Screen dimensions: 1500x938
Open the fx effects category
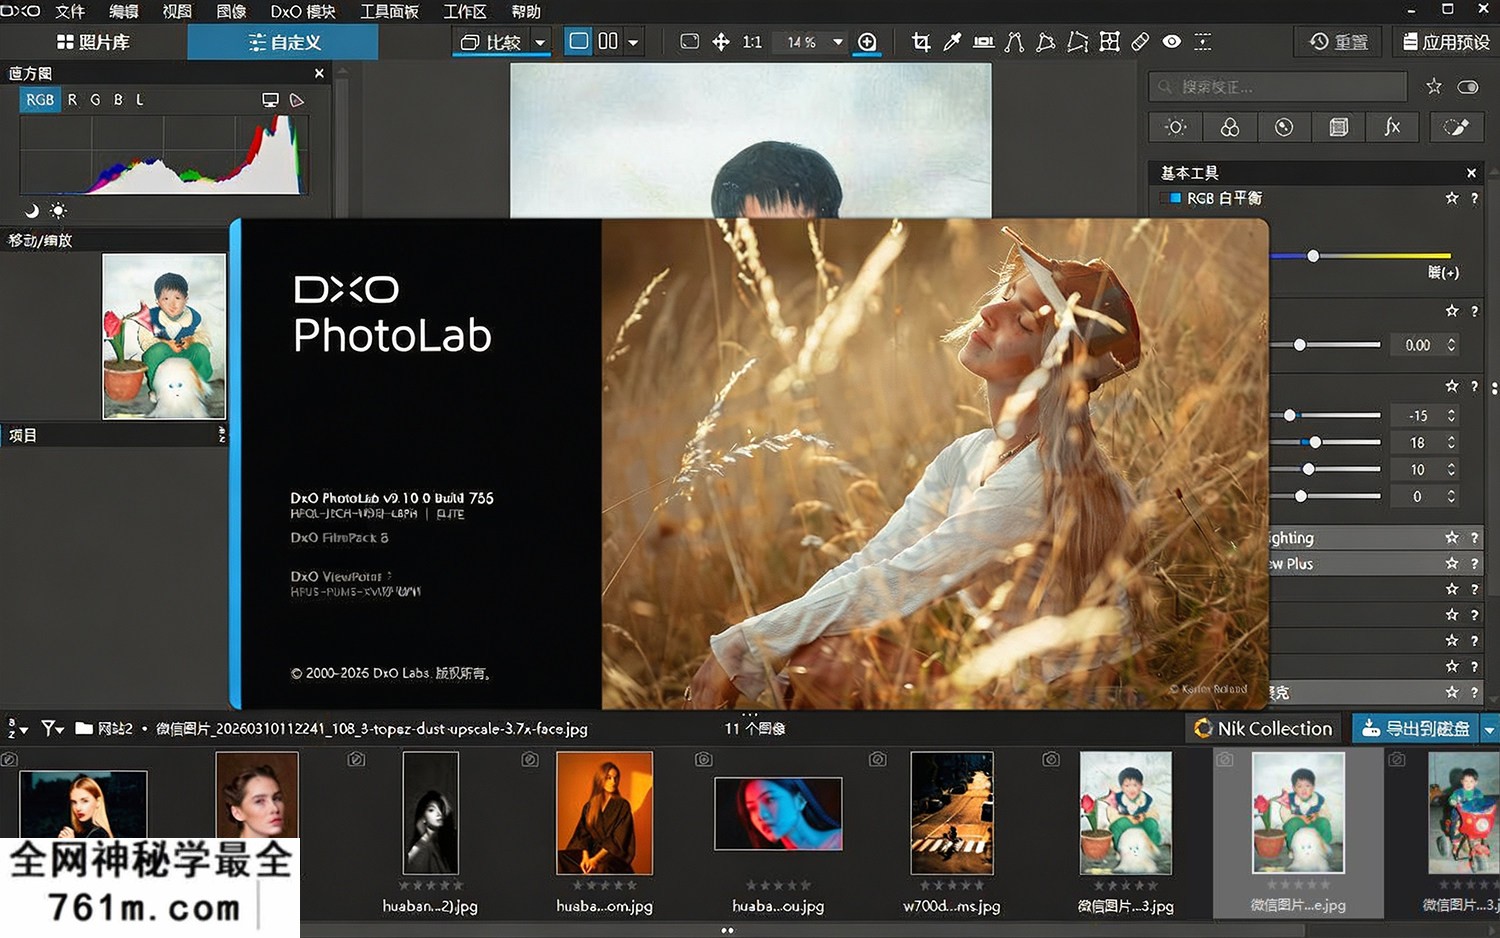(x=1392, y=127)
